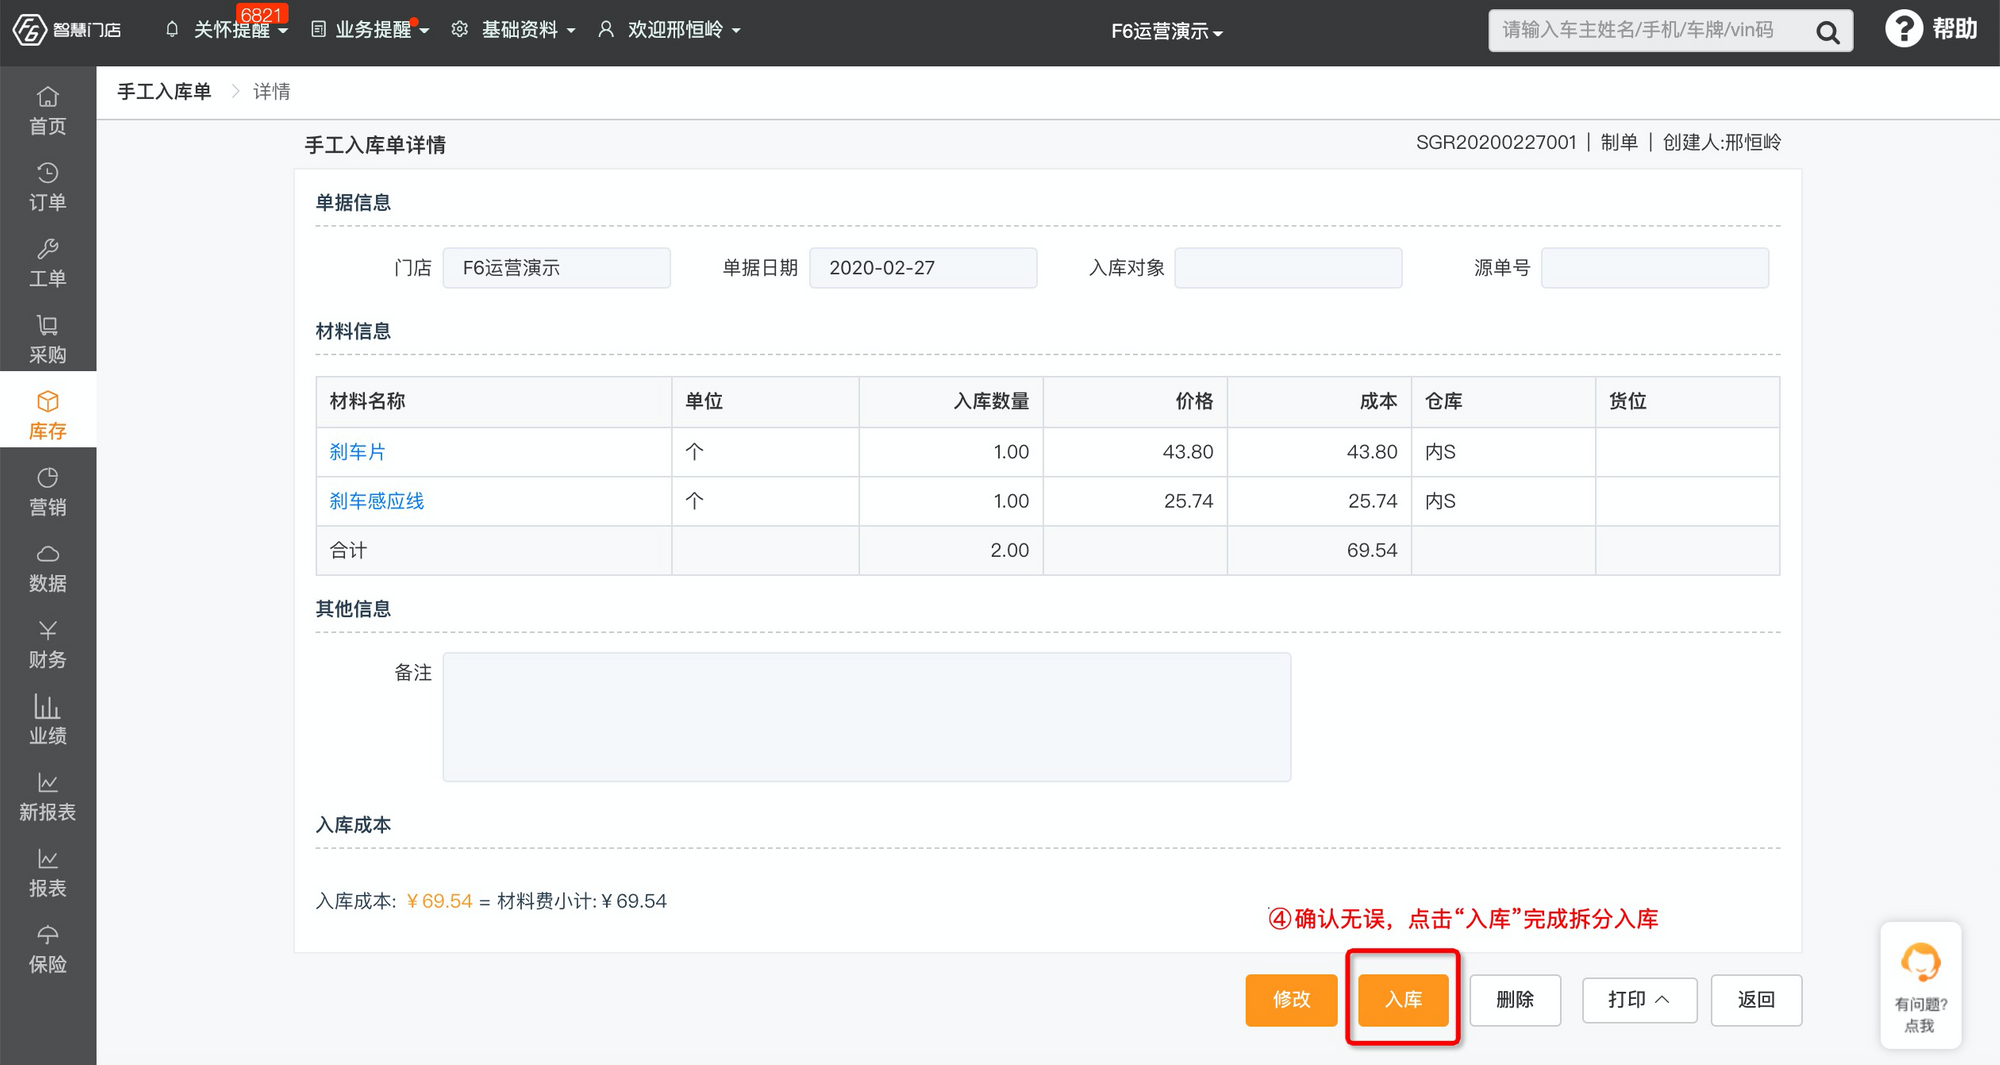2000x1065 pixels.
Task: Click the 返回 back button
Action: pos(1756,1000)
